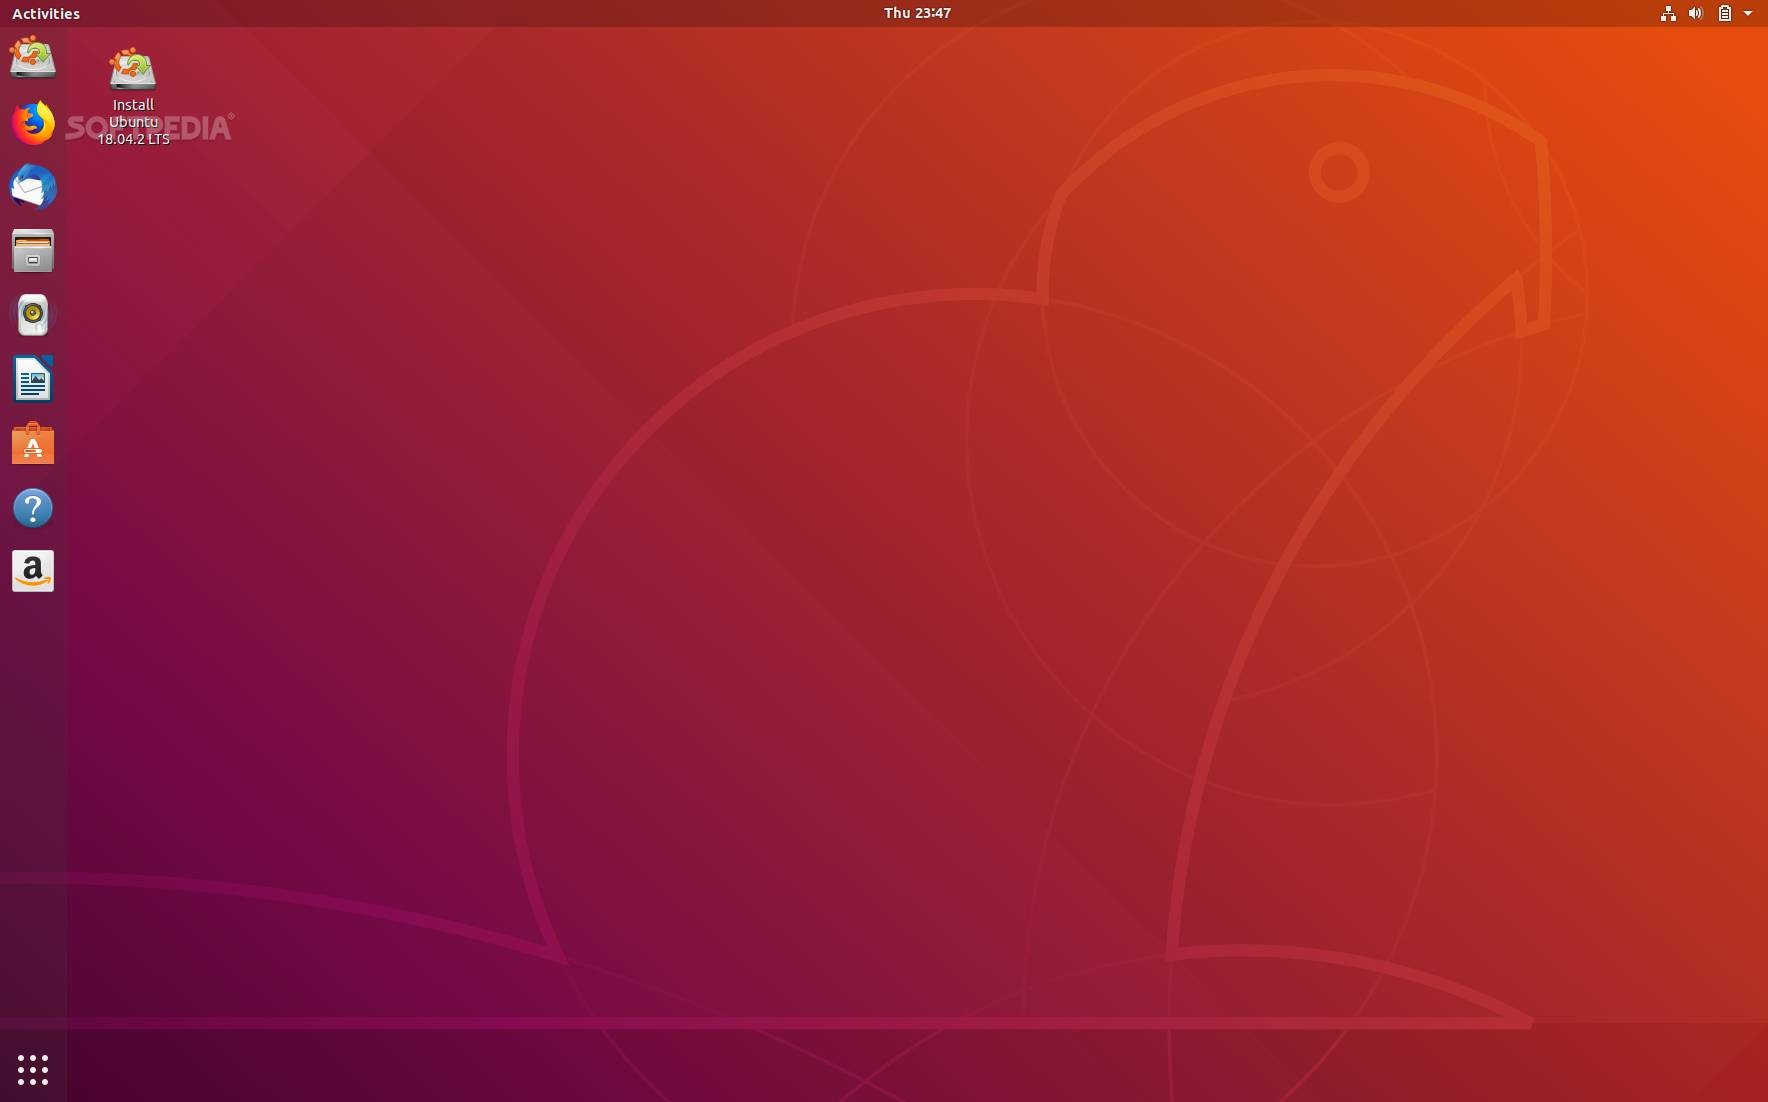
Task: Launch Rhythmbox music player
Action: (33, 315)
